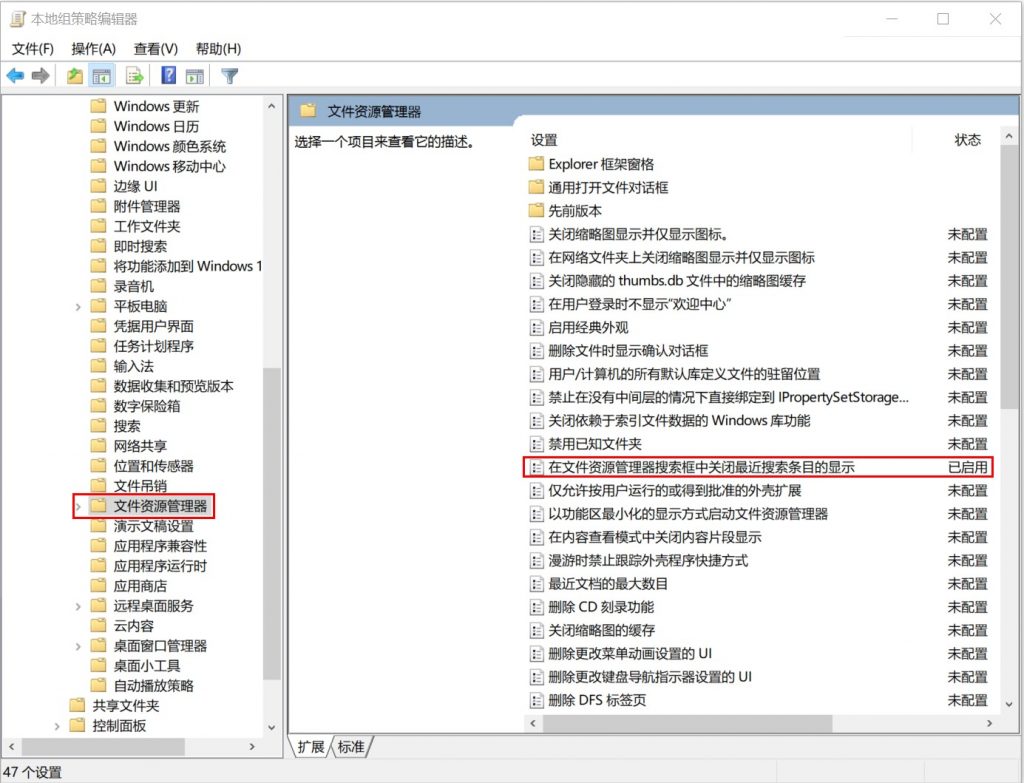Toggle the Show/Hide Console Tree icon
Screen dimensions: 1024x783
pyautogui.click(x=101, y=76)
